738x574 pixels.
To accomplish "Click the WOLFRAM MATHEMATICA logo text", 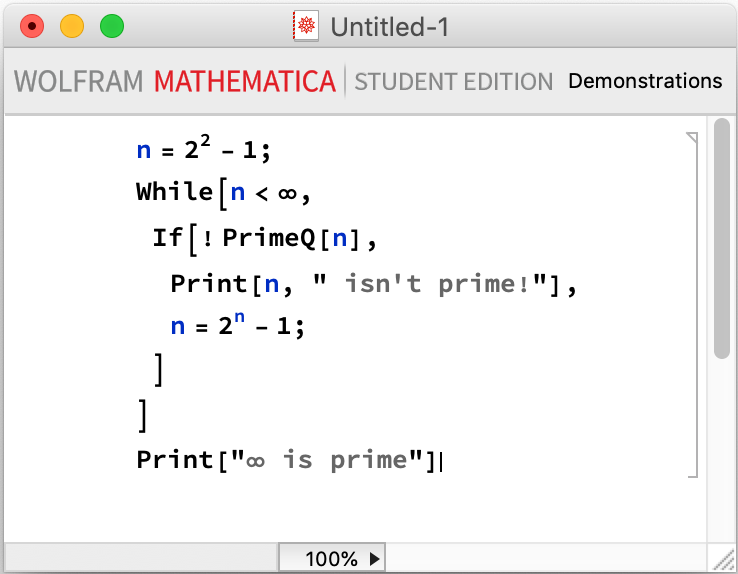I will (x=175, y=81).
